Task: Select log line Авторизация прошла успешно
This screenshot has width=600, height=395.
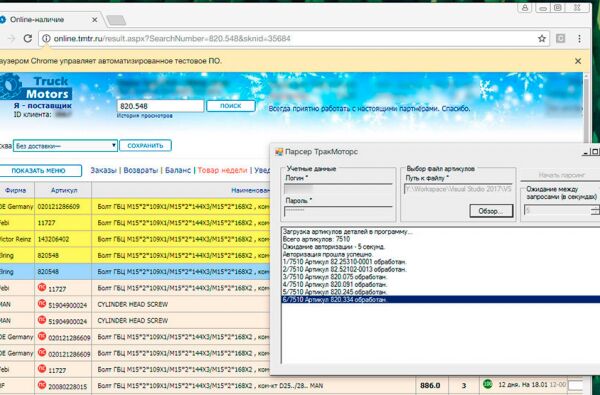Action: click(328, 255)
